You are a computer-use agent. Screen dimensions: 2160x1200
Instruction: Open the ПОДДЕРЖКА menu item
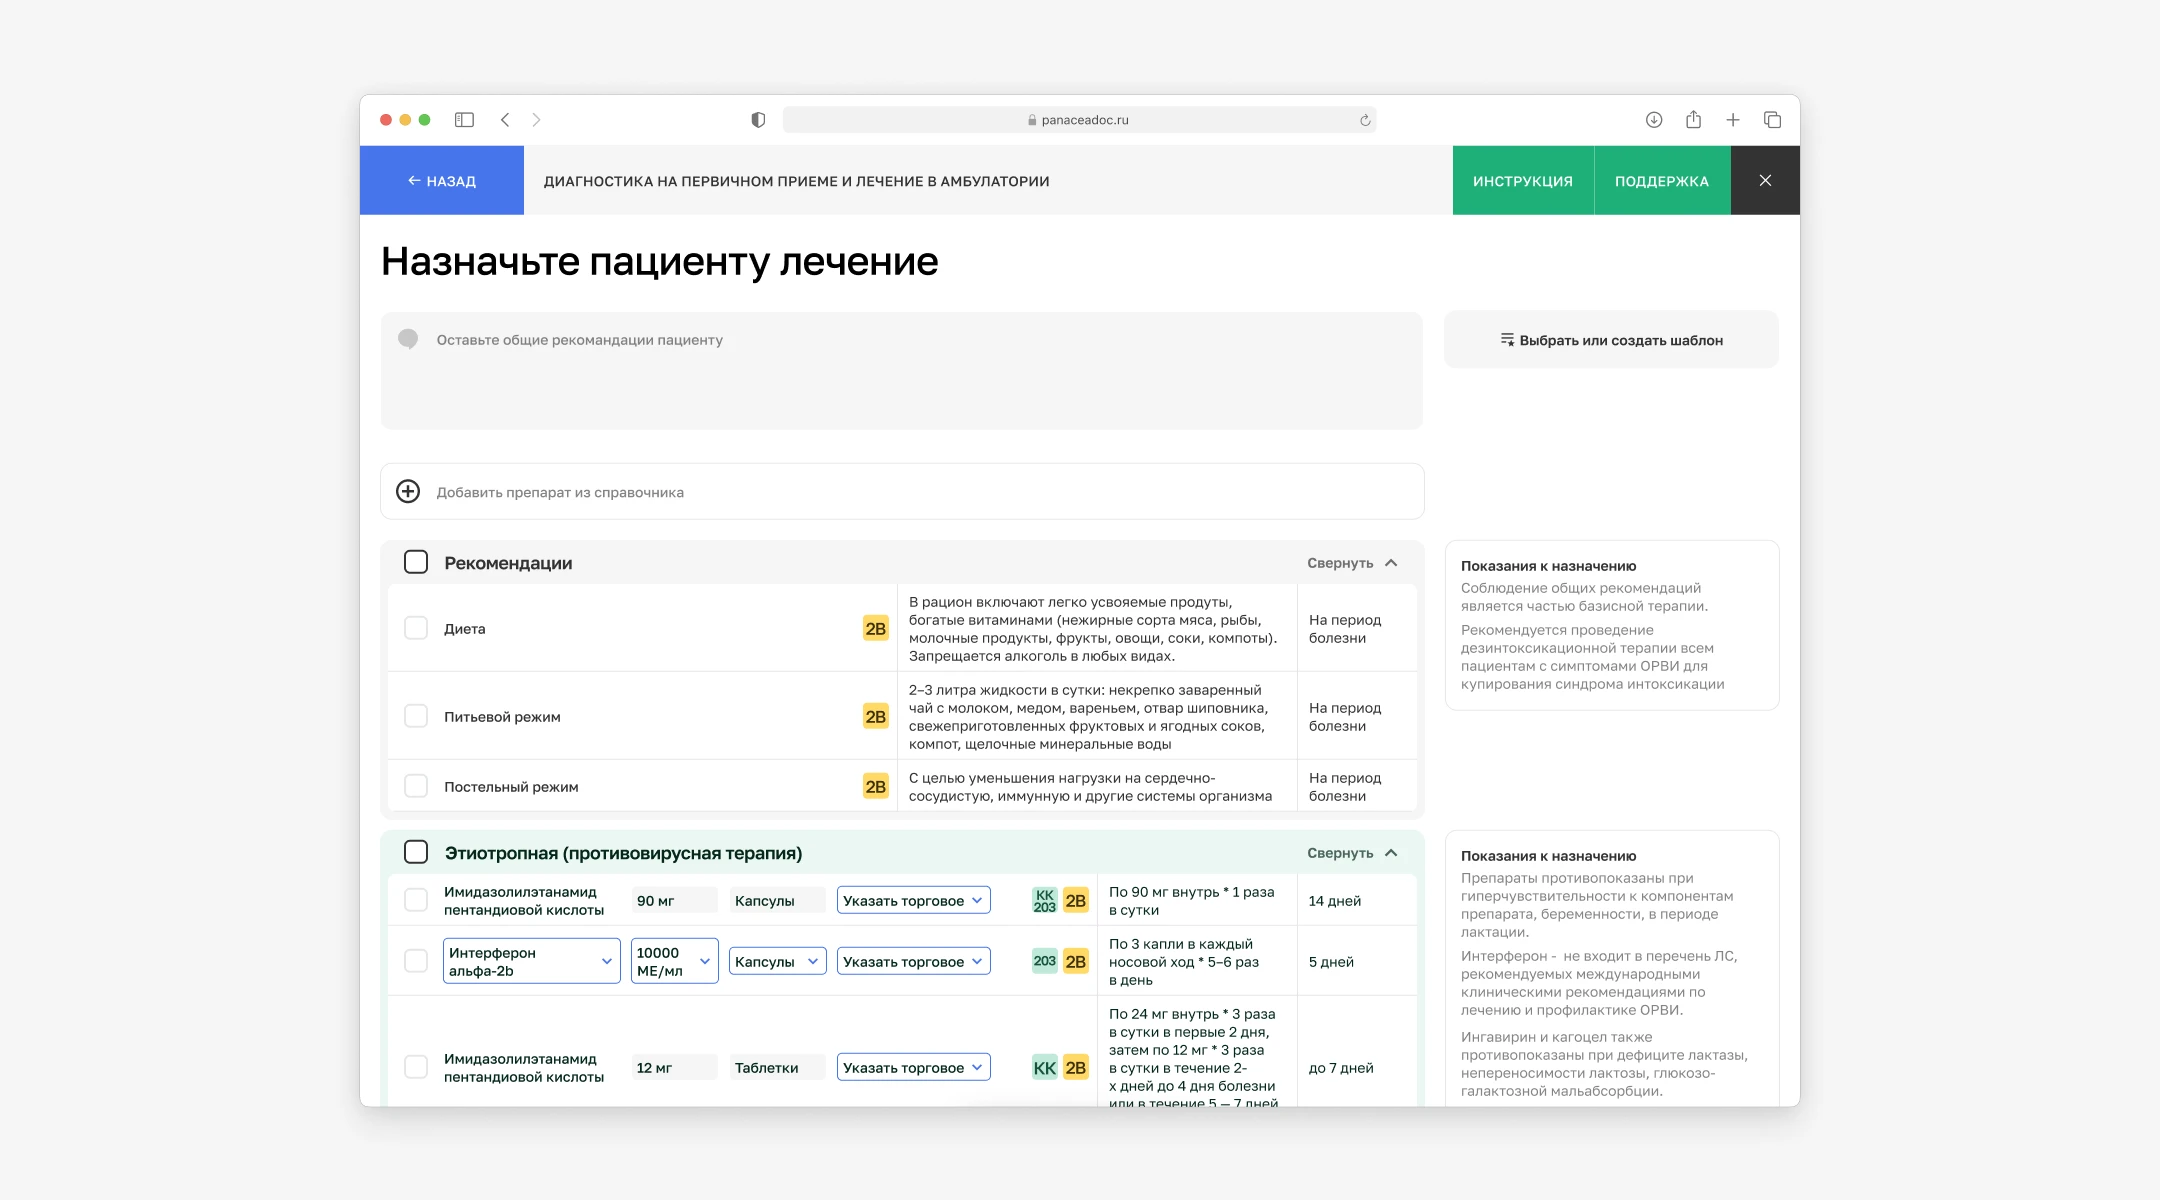[1661, 181]
